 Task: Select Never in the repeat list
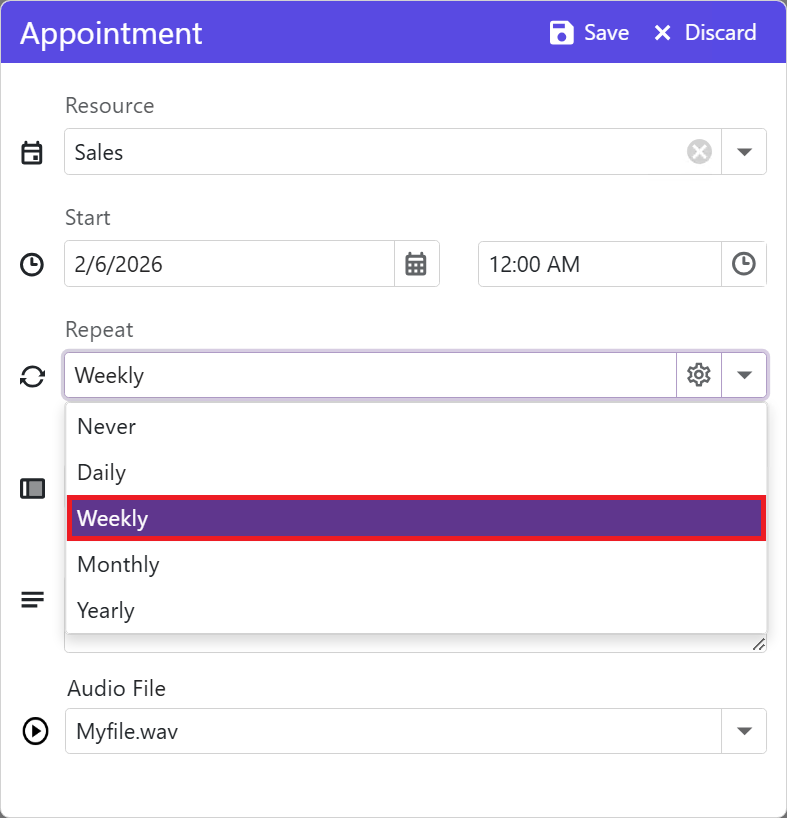click(x=107, y=426)
